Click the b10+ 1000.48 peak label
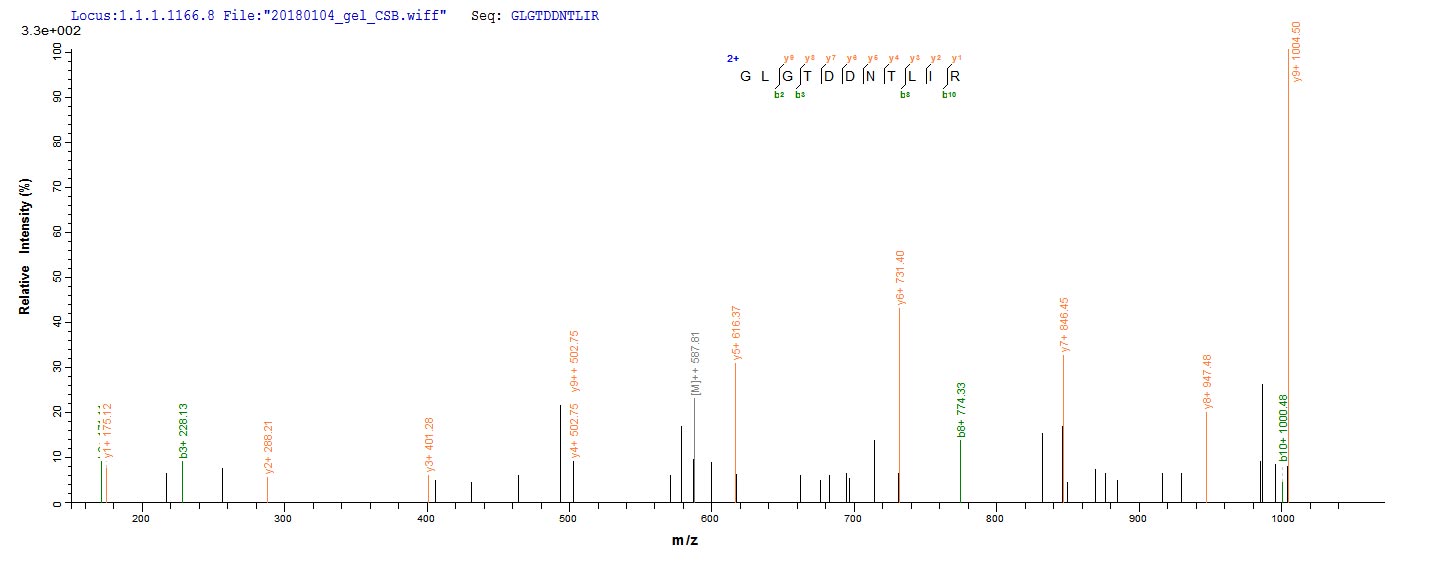Viewport: 1436px width, 562px height. pos(1283,428)
